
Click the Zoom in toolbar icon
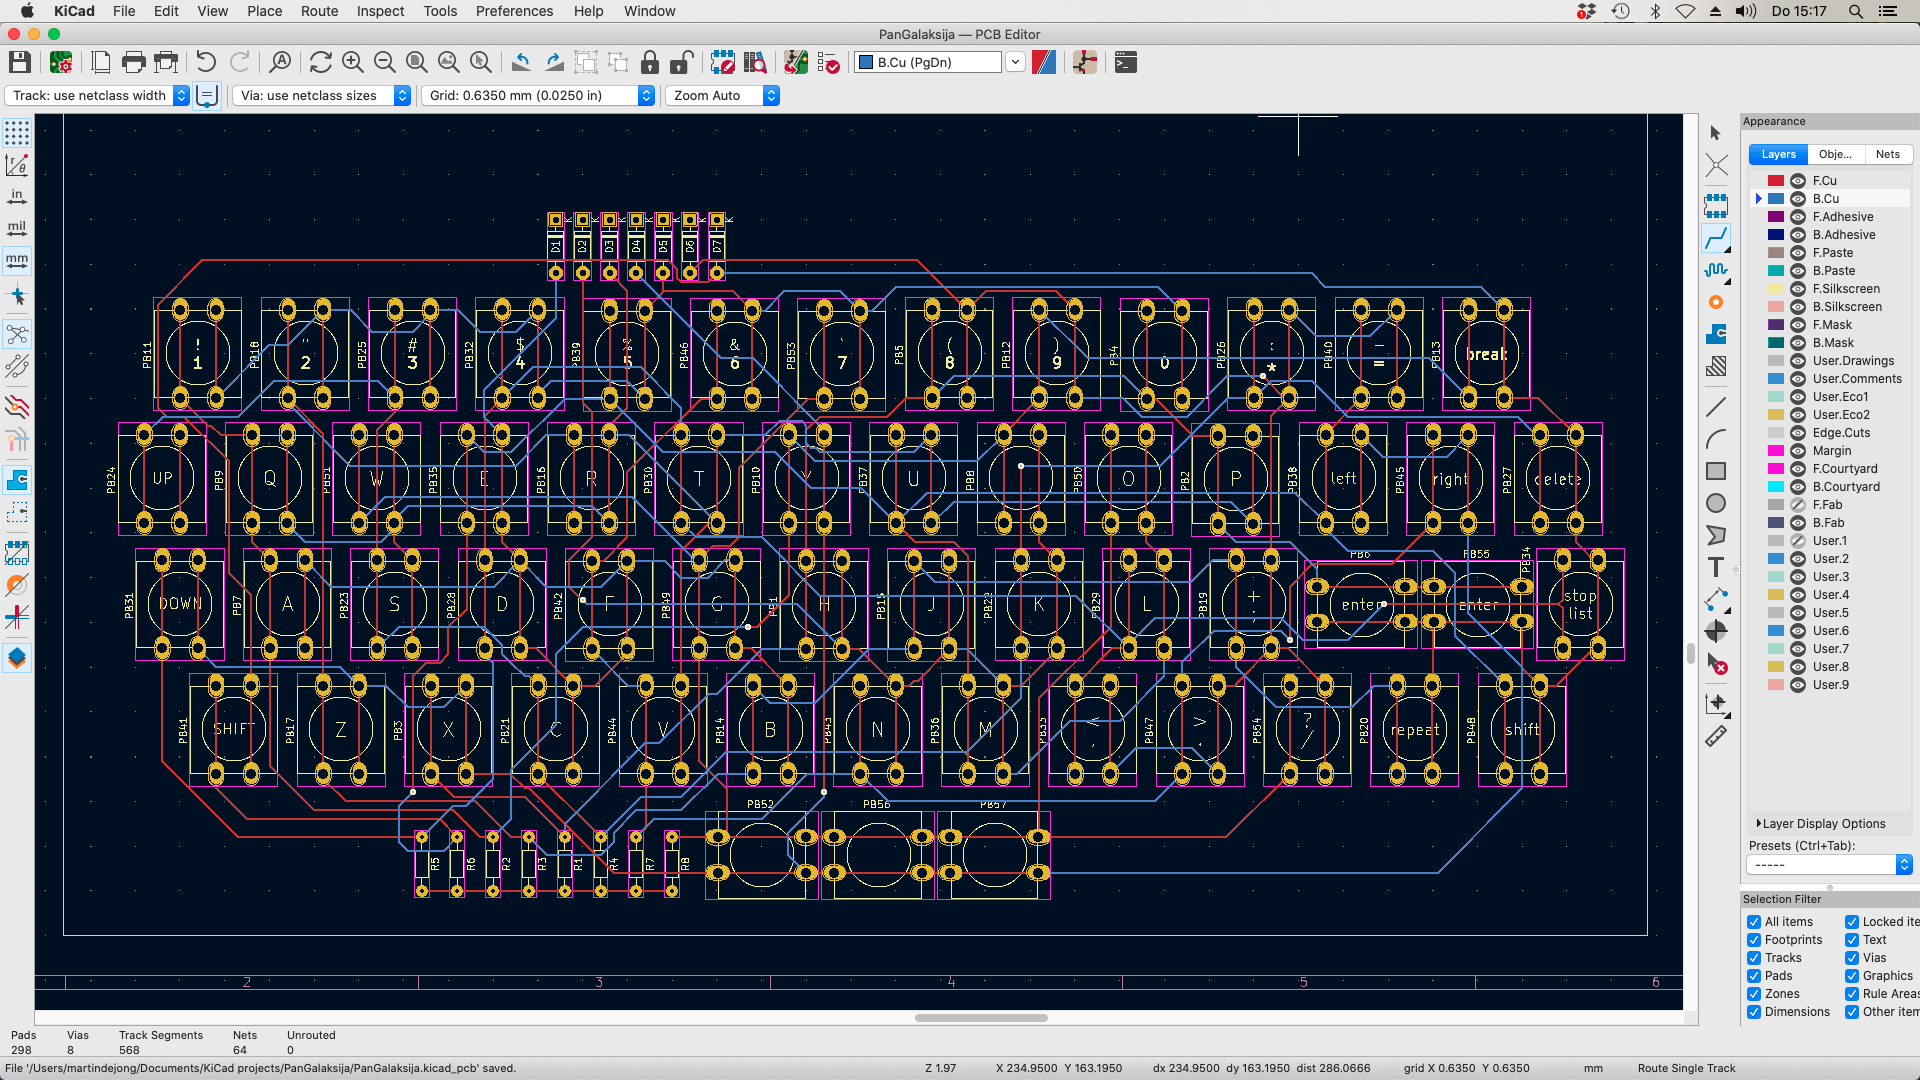point(352,62)
